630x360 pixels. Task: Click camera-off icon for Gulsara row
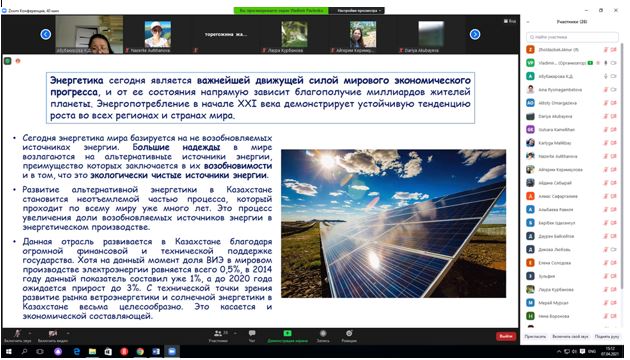tap(614, 129)
